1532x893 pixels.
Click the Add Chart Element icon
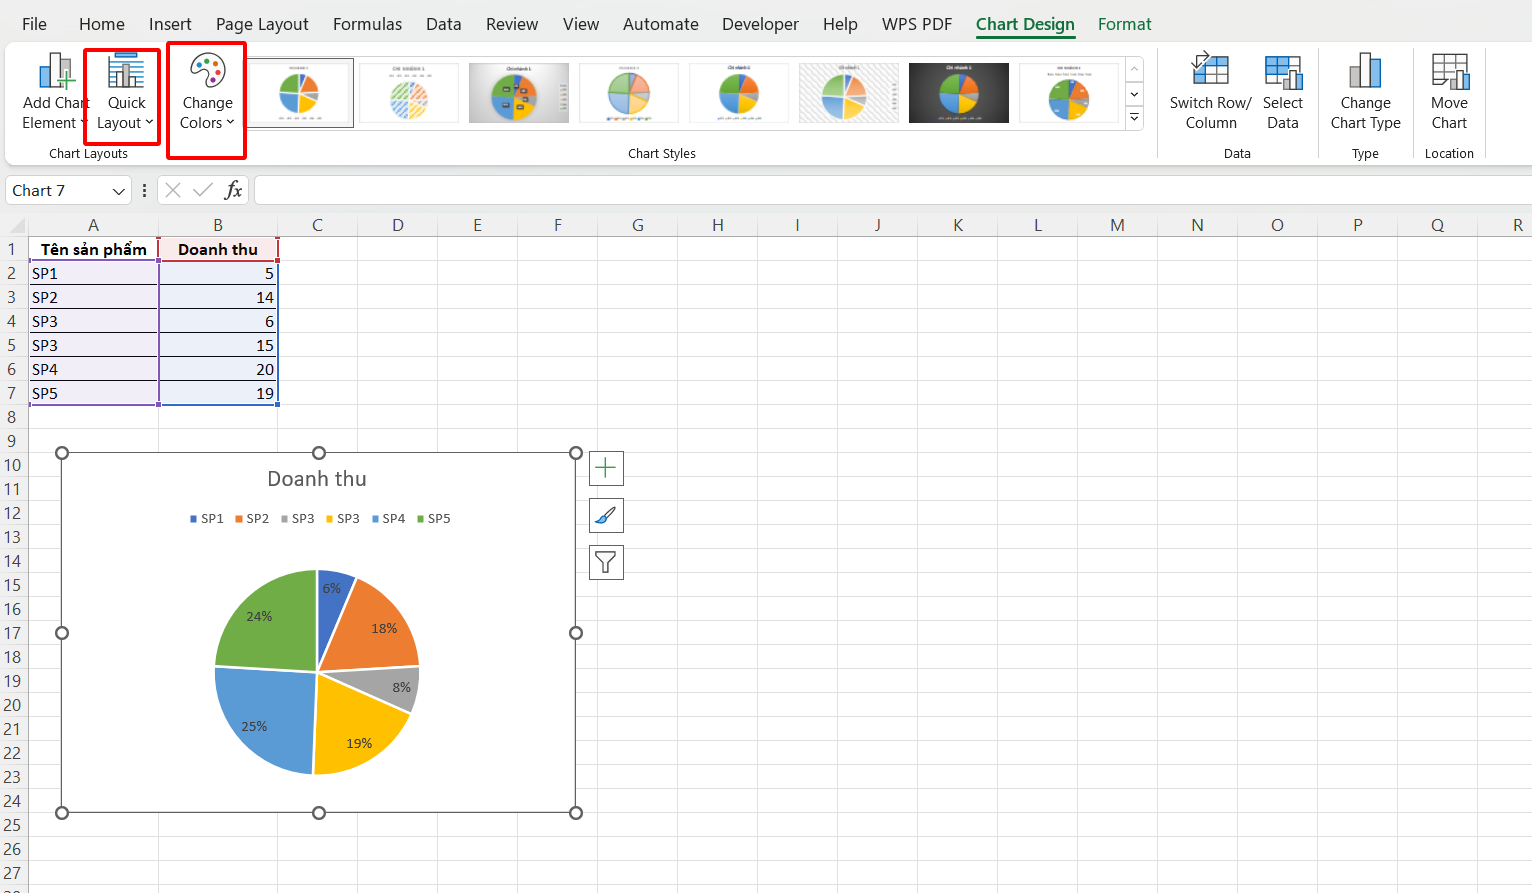point(55,72)
